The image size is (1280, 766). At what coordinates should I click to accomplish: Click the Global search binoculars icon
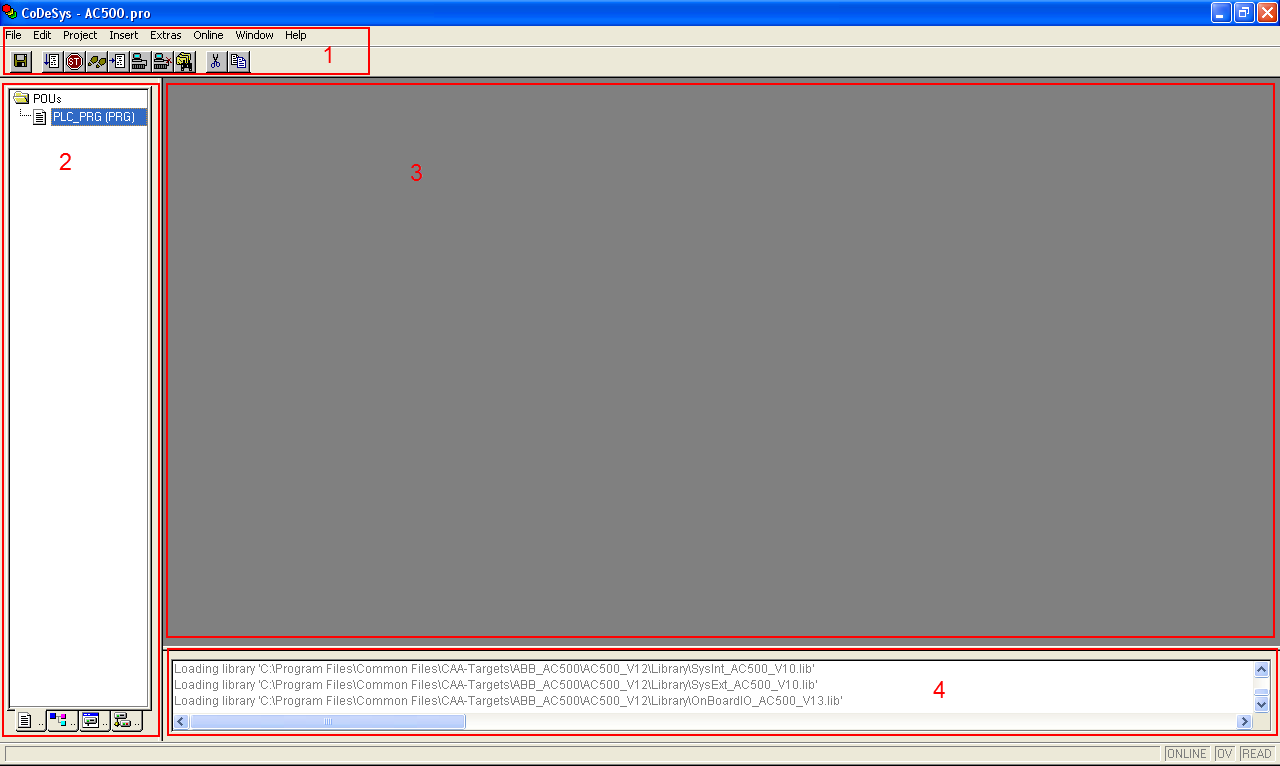[x=185, y=62]
